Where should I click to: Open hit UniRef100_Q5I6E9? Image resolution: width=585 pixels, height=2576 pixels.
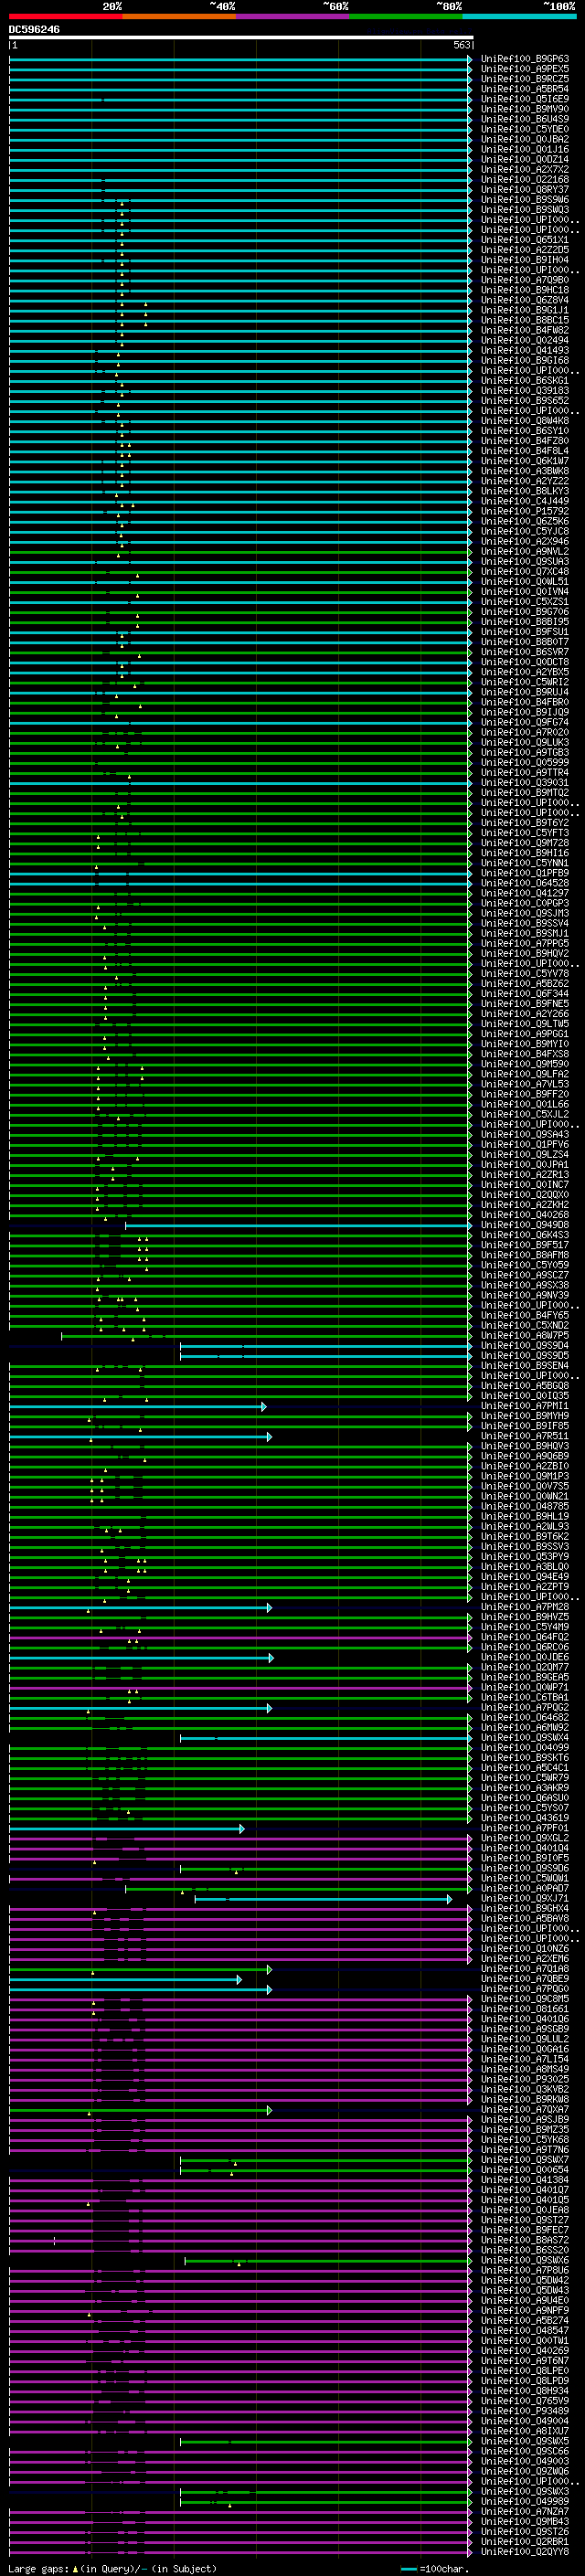[525, 99]
